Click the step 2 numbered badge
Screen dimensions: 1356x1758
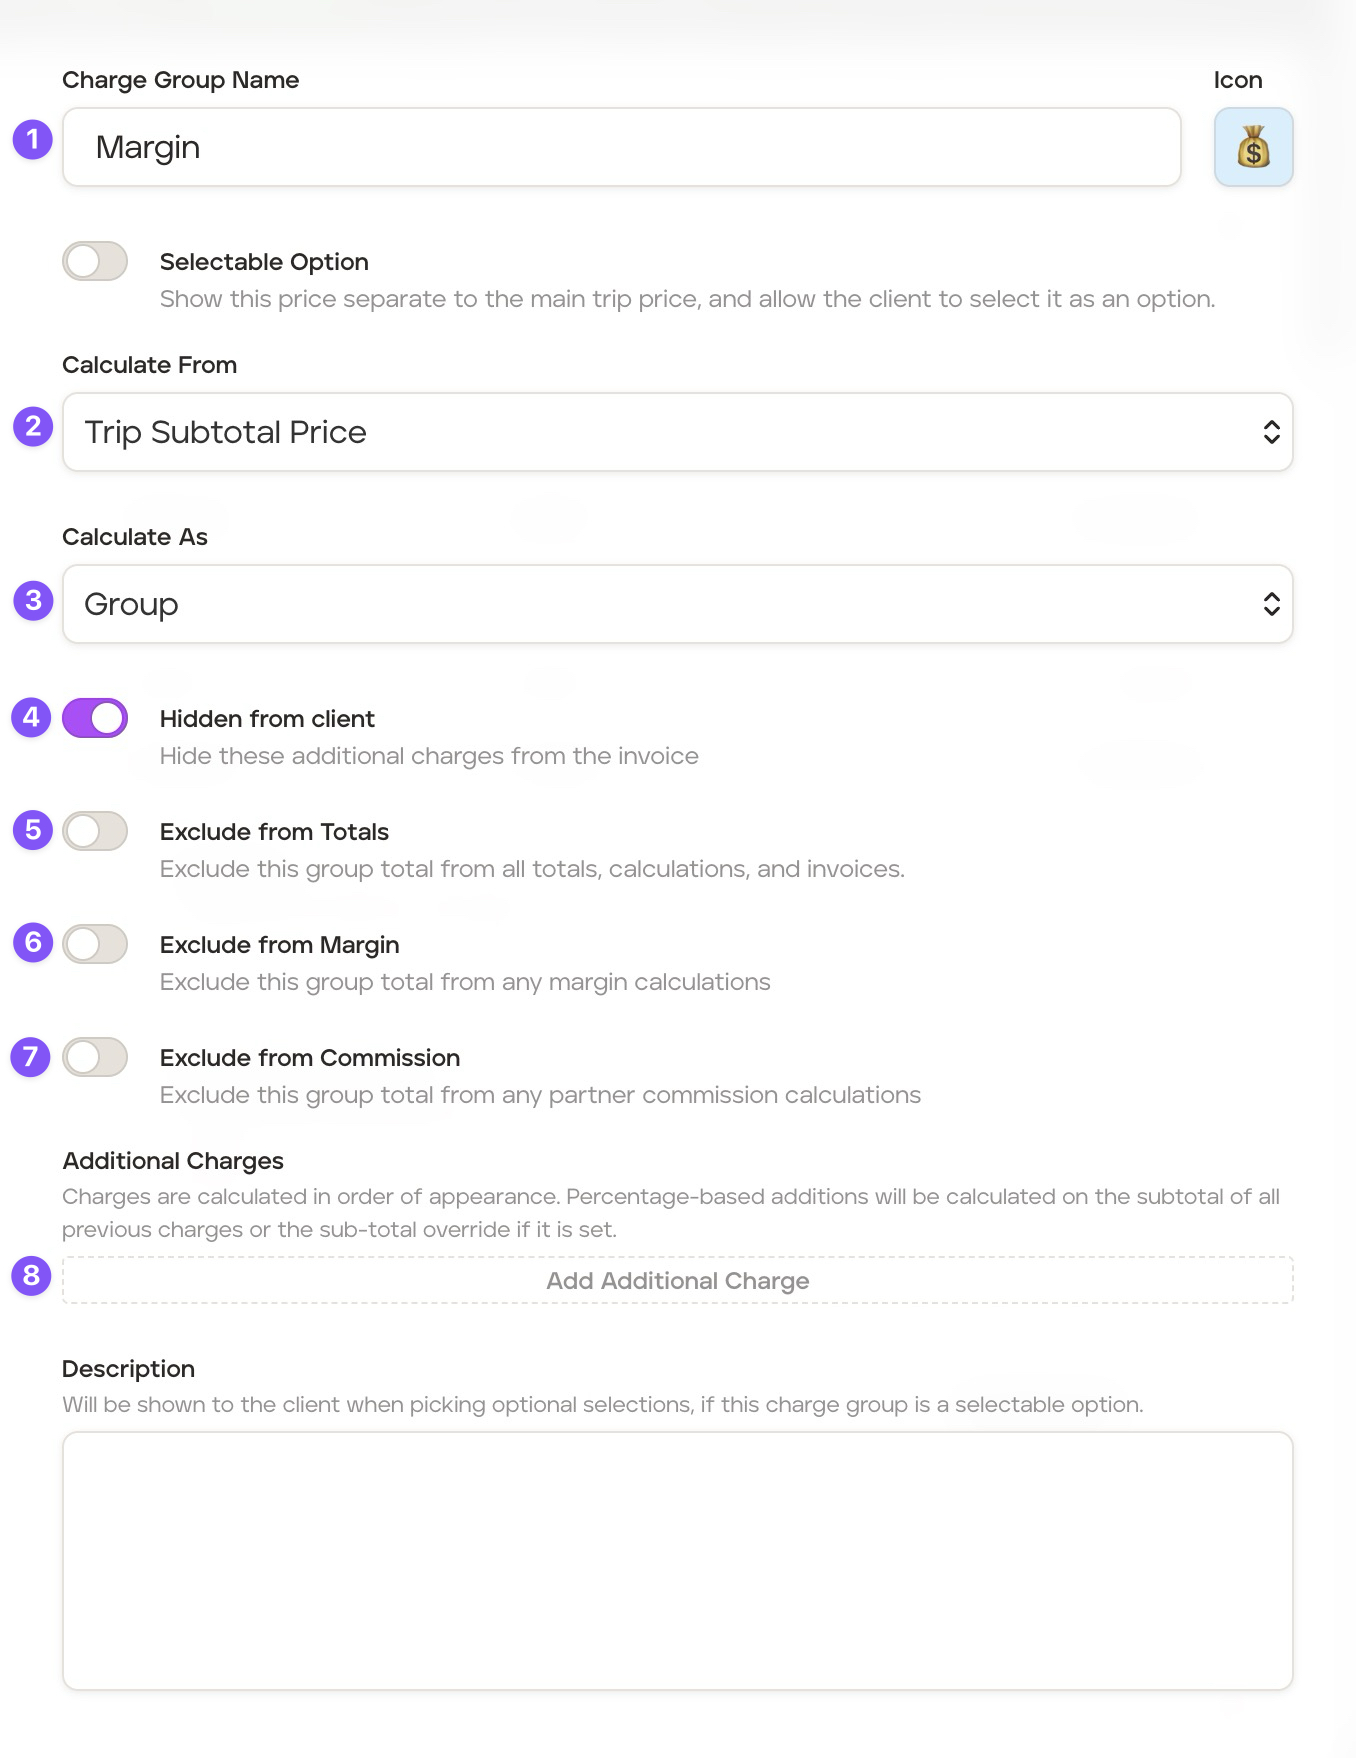[33, 427]
